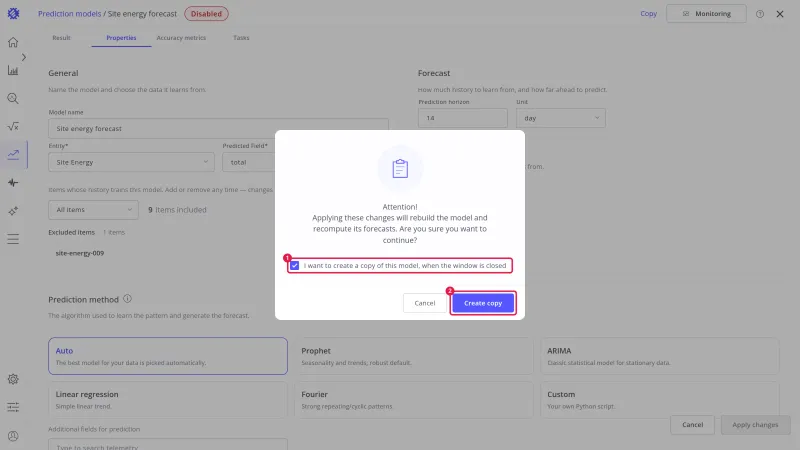
Task: Select the Auto prediction method card
Action: pyautogui.click(x=168, y=356)
